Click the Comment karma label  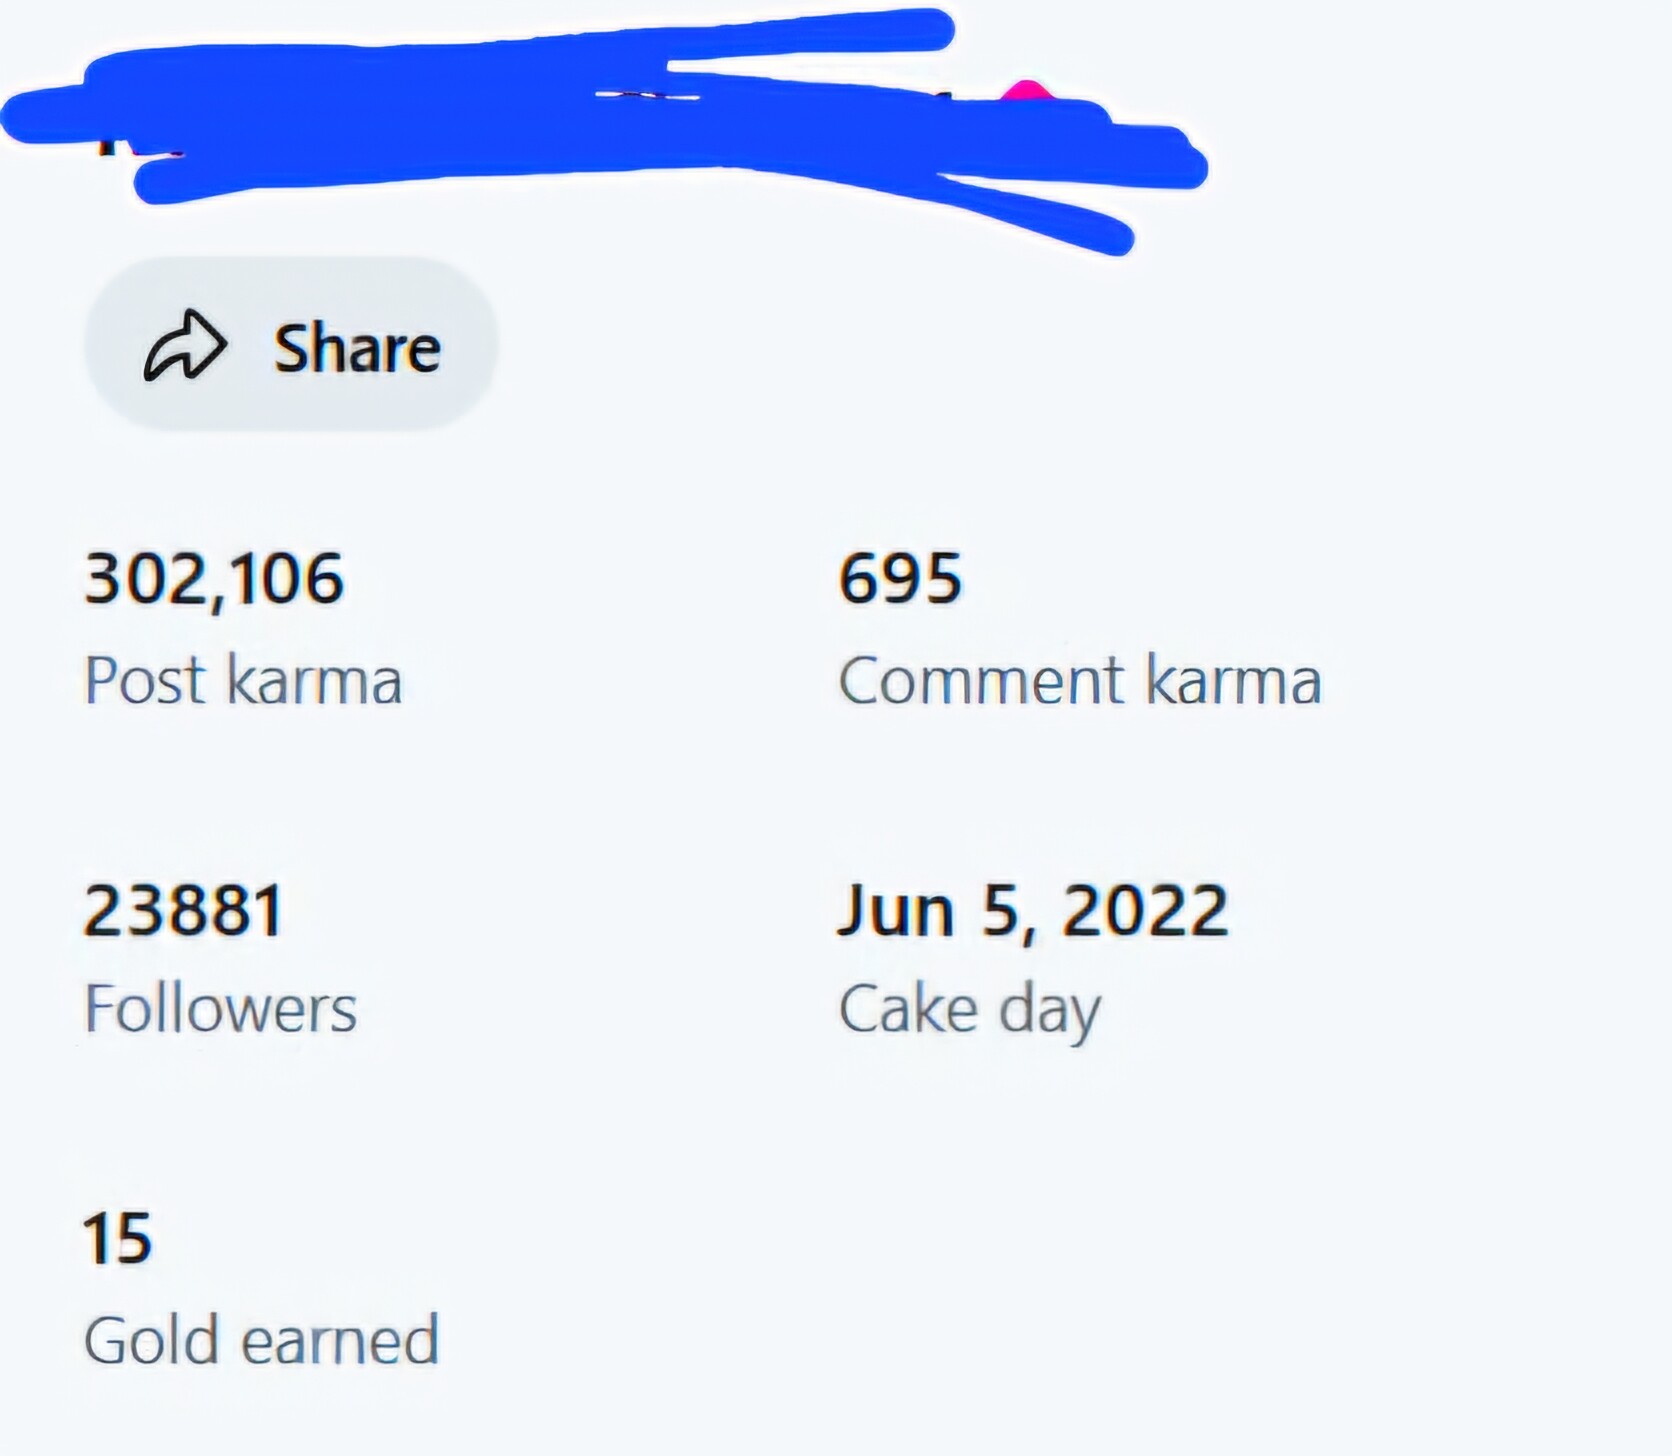point(1080,680)
